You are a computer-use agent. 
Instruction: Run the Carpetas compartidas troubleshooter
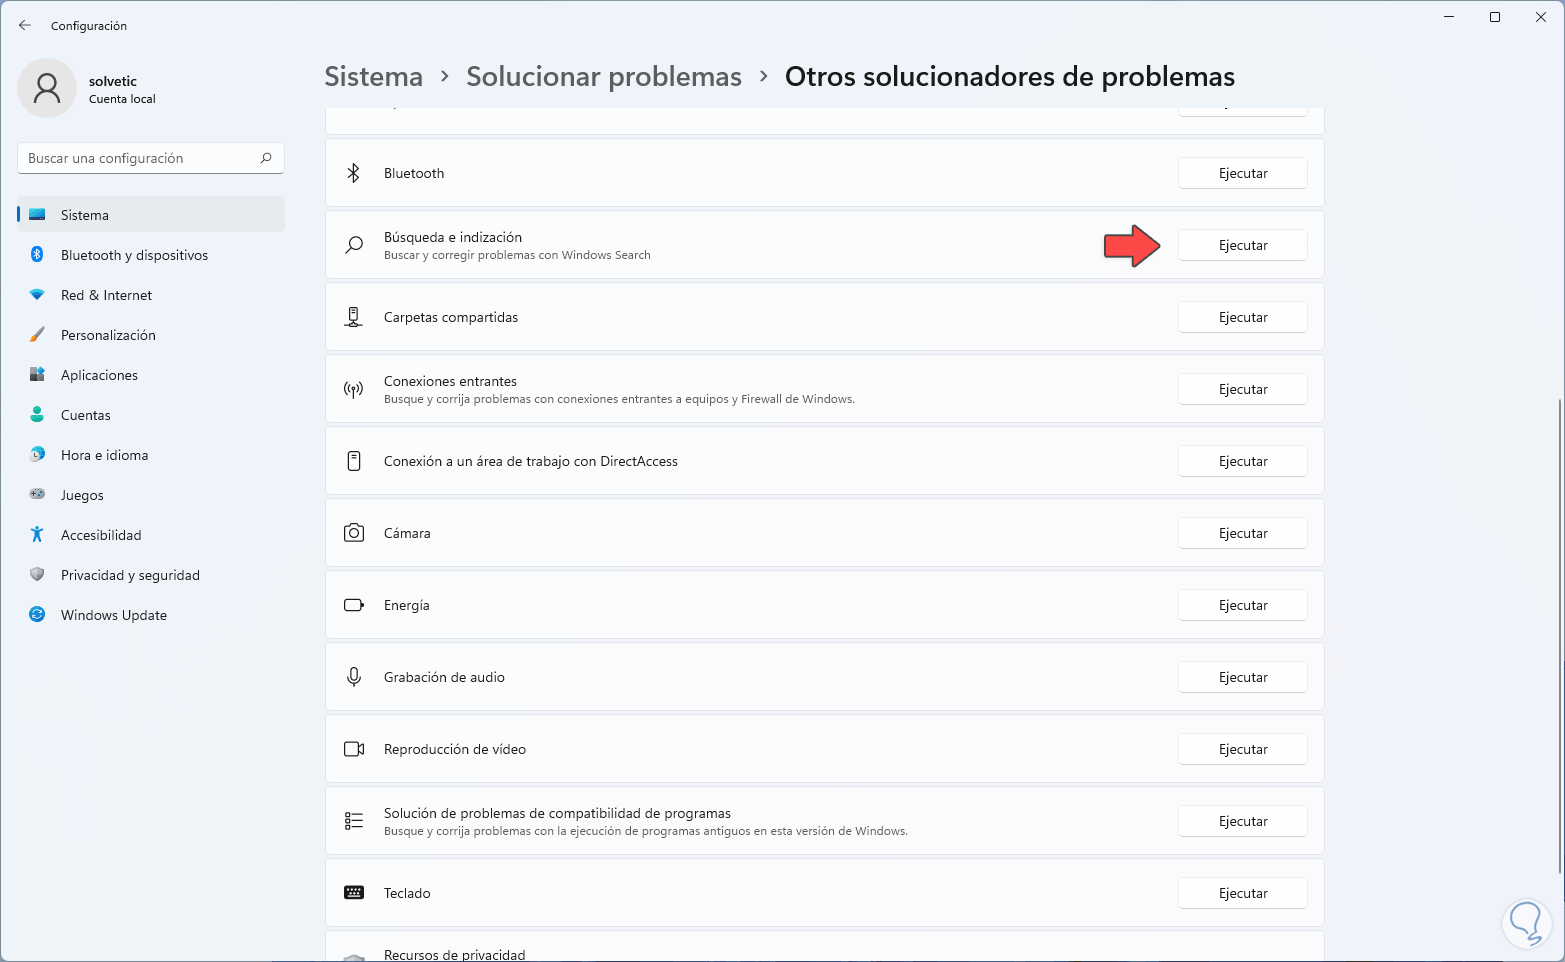click(x=1242, y=317)
